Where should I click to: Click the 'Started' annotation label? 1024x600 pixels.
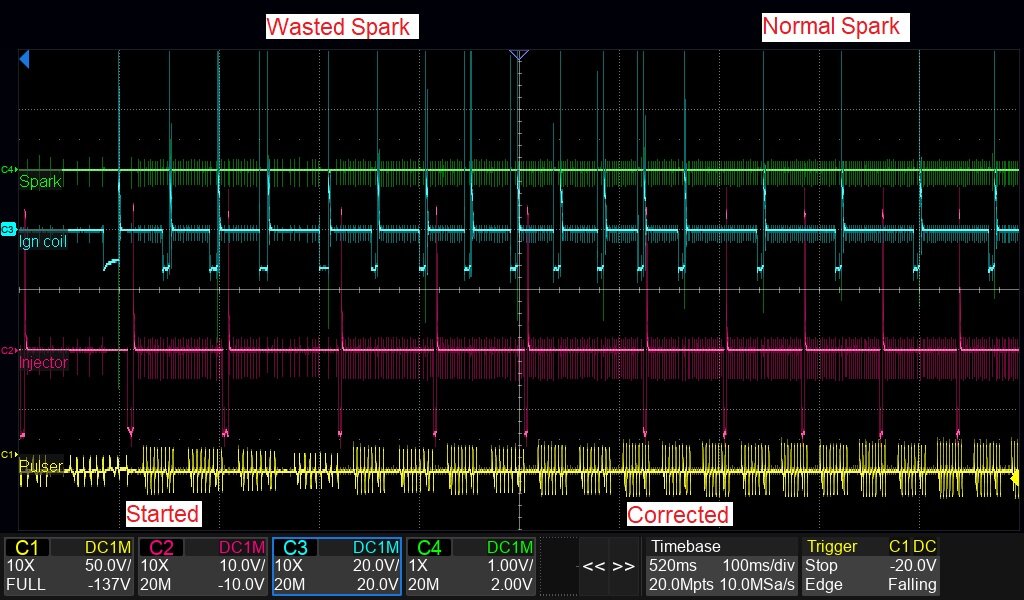point(163,514)
